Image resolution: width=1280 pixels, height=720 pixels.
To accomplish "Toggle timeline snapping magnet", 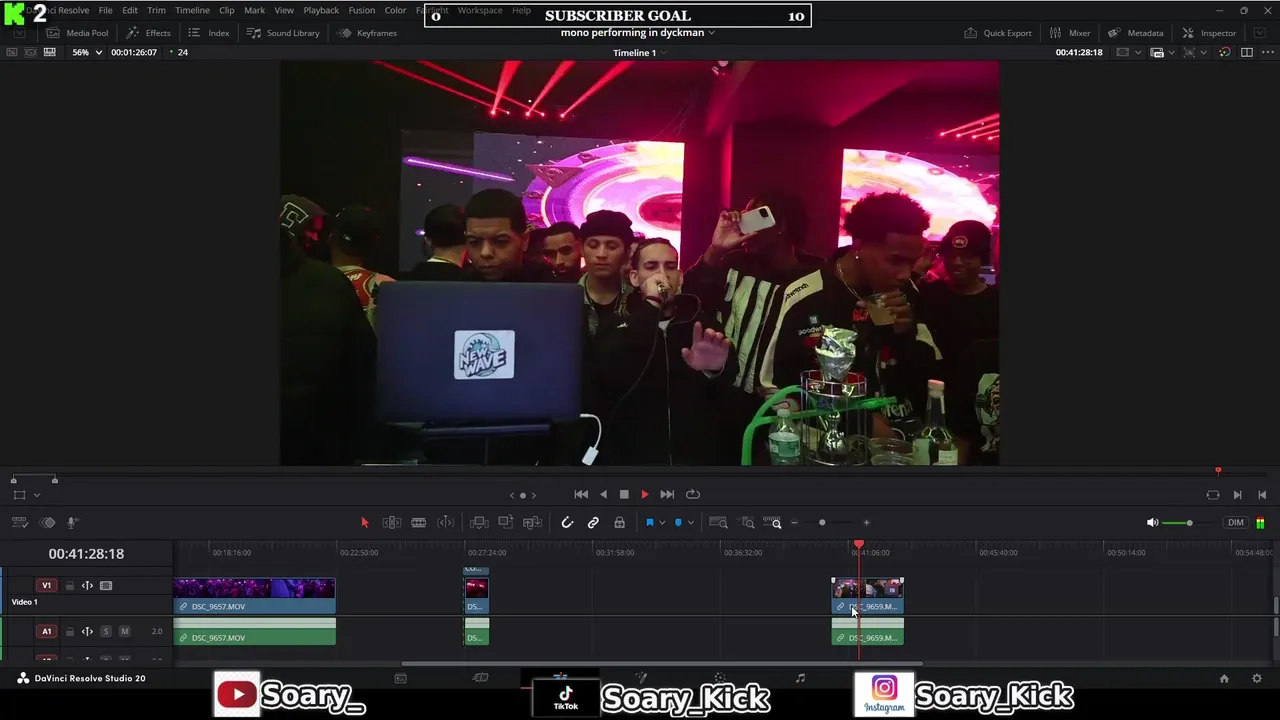I will (x=567, y=523).
